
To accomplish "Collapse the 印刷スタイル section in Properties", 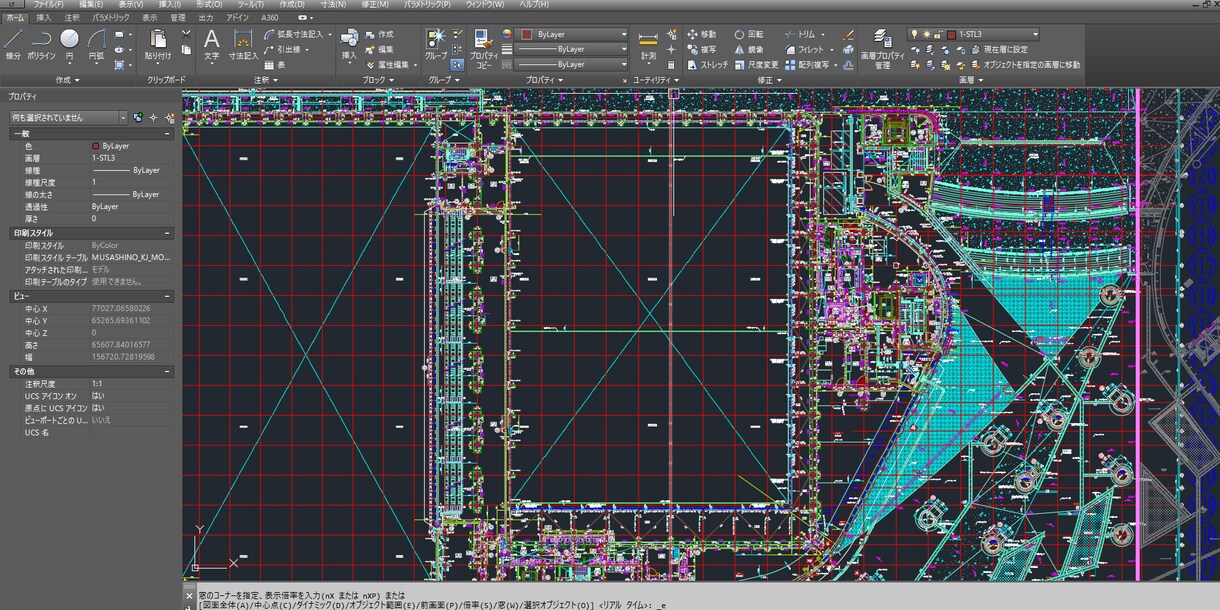I will click(x=168, y=233).
